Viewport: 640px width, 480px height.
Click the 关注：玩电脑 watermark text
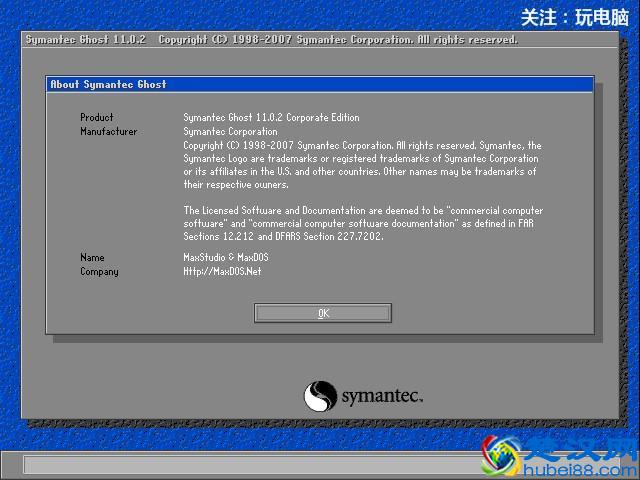coord(576,17)
